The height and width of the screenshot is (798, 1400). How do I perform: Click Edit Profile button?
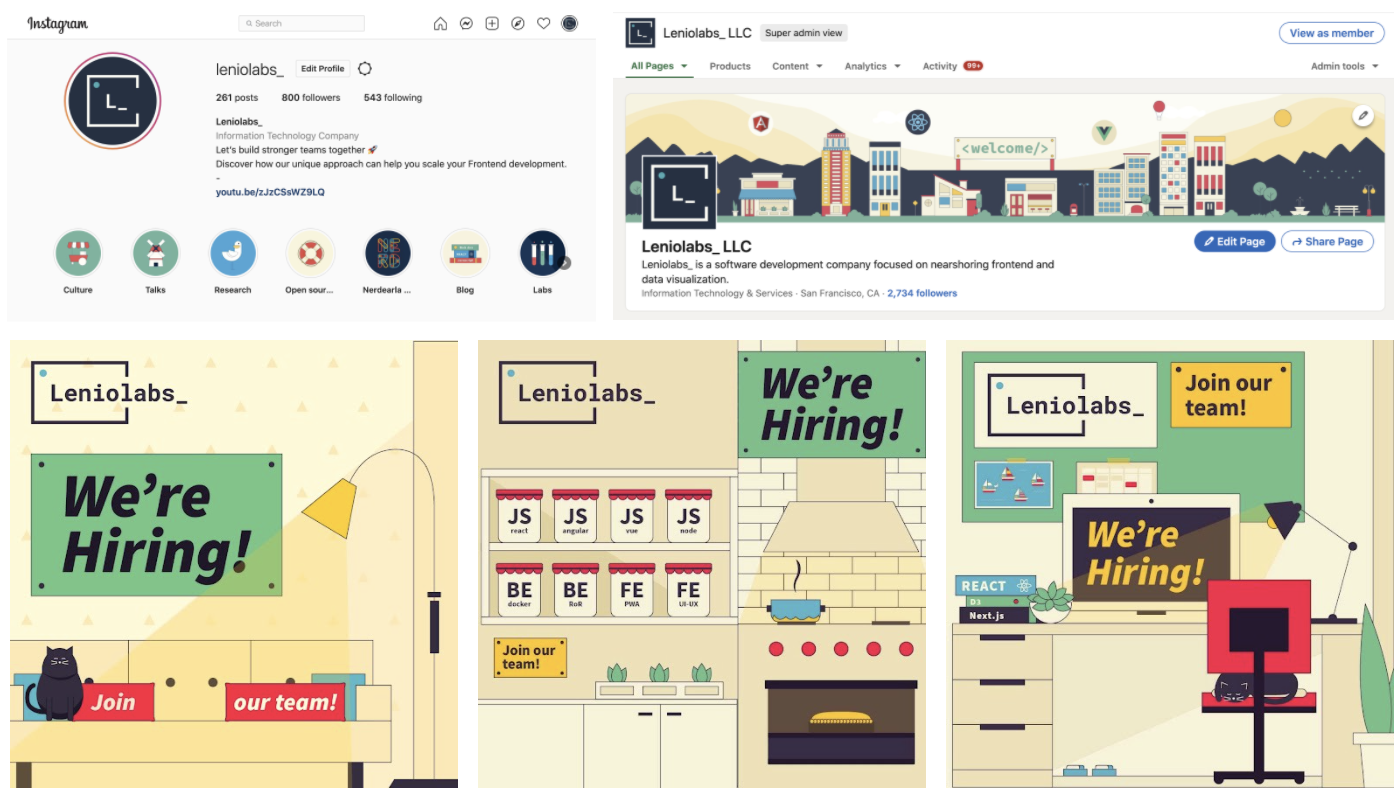pos(322,69)
